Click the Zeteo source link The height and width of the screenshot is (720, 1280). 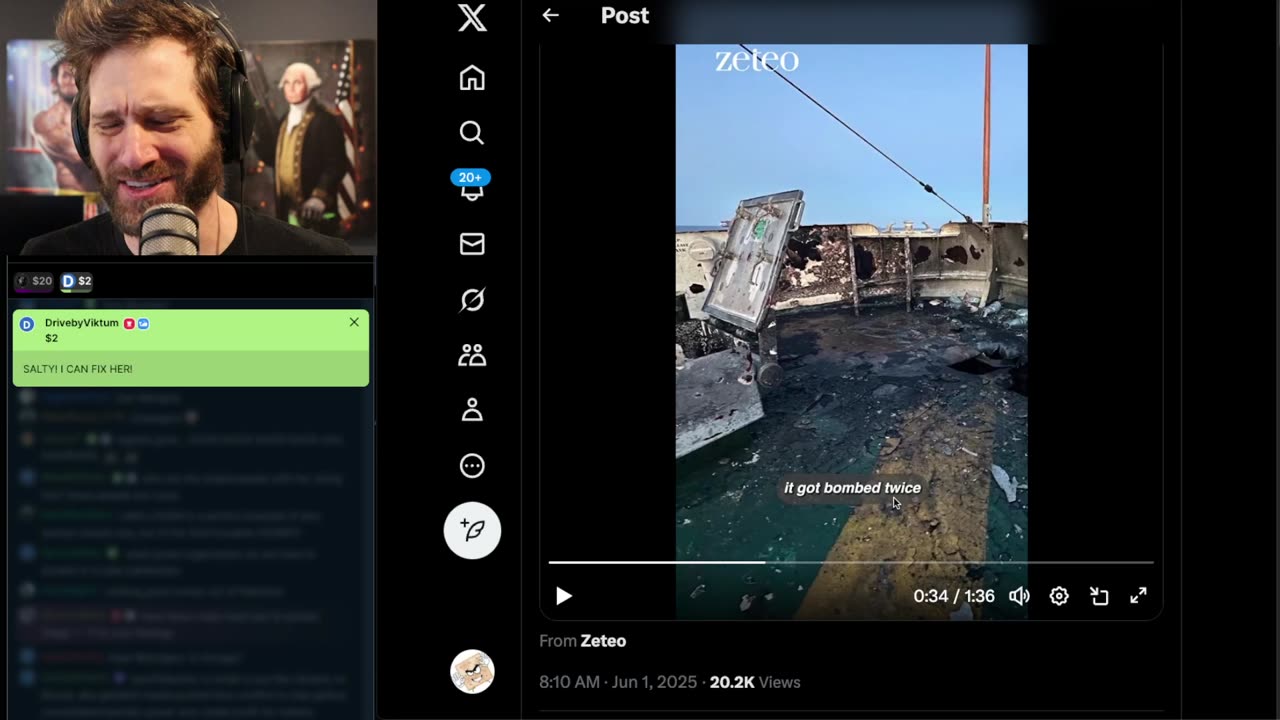coord(603,641)
